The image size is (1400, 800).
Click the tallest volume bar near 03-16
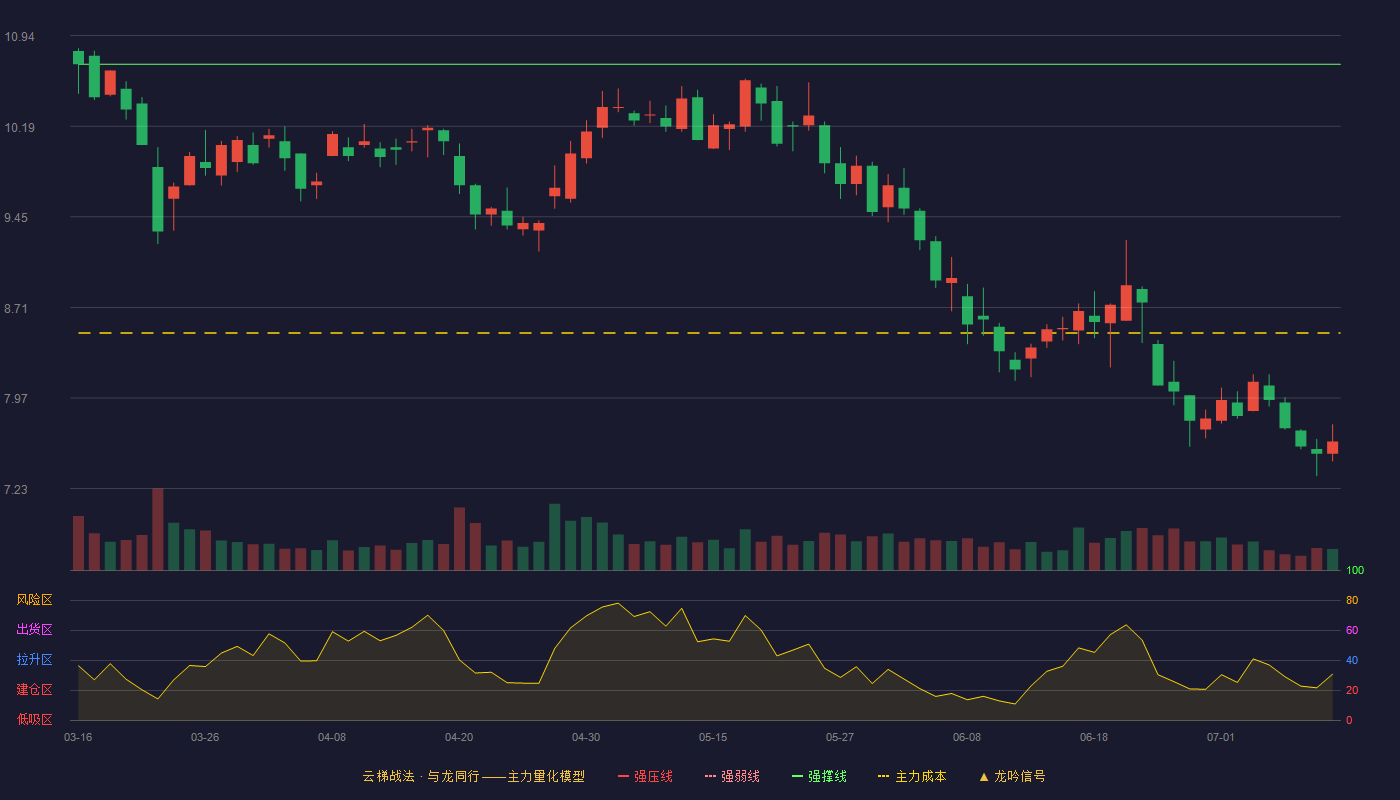(158, 529)
